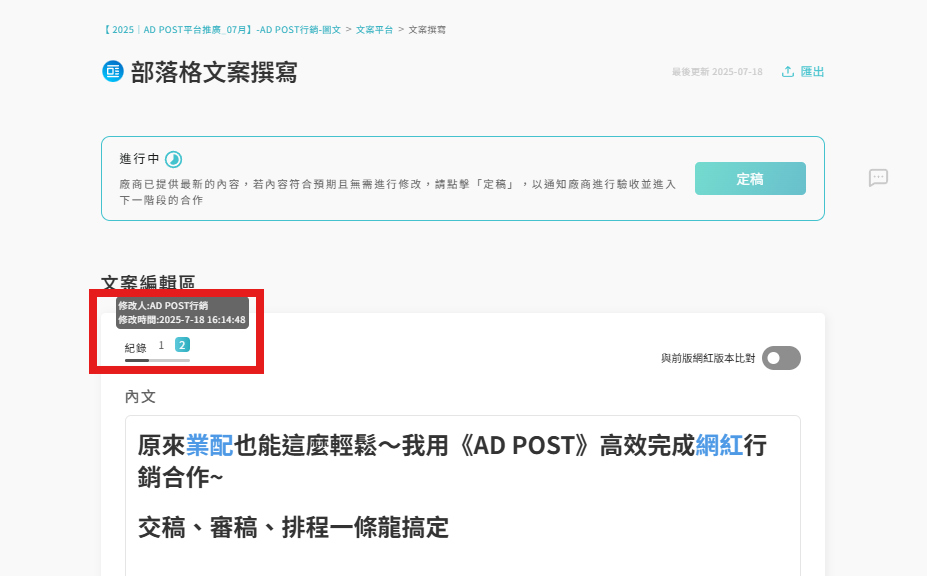Screen dimensions: 927x576
Task: Select record version 2
Action: point(182,345)
